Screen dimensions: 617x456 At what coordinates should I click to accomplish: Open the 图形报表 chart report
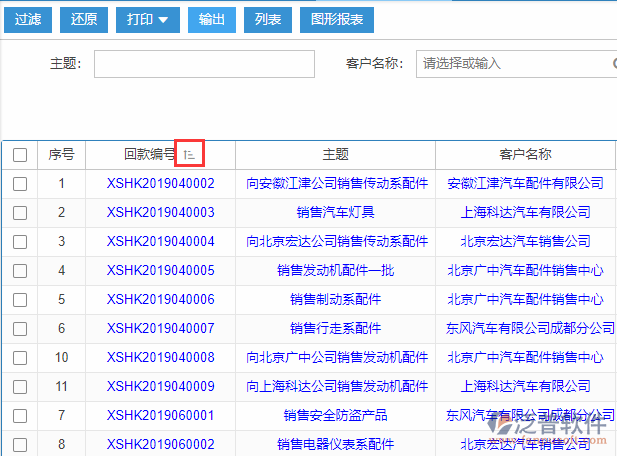click(336, 19)
